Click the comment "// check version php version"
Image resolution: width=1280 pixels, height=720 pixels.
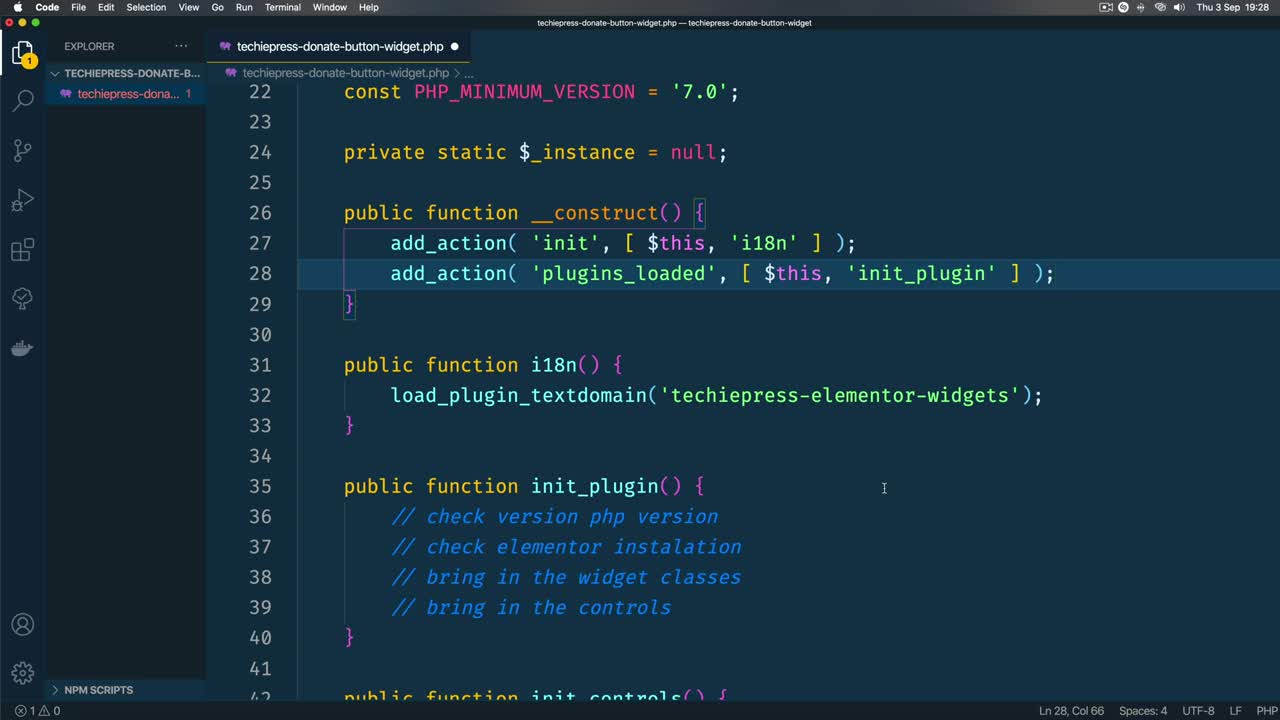pos(555,517)
